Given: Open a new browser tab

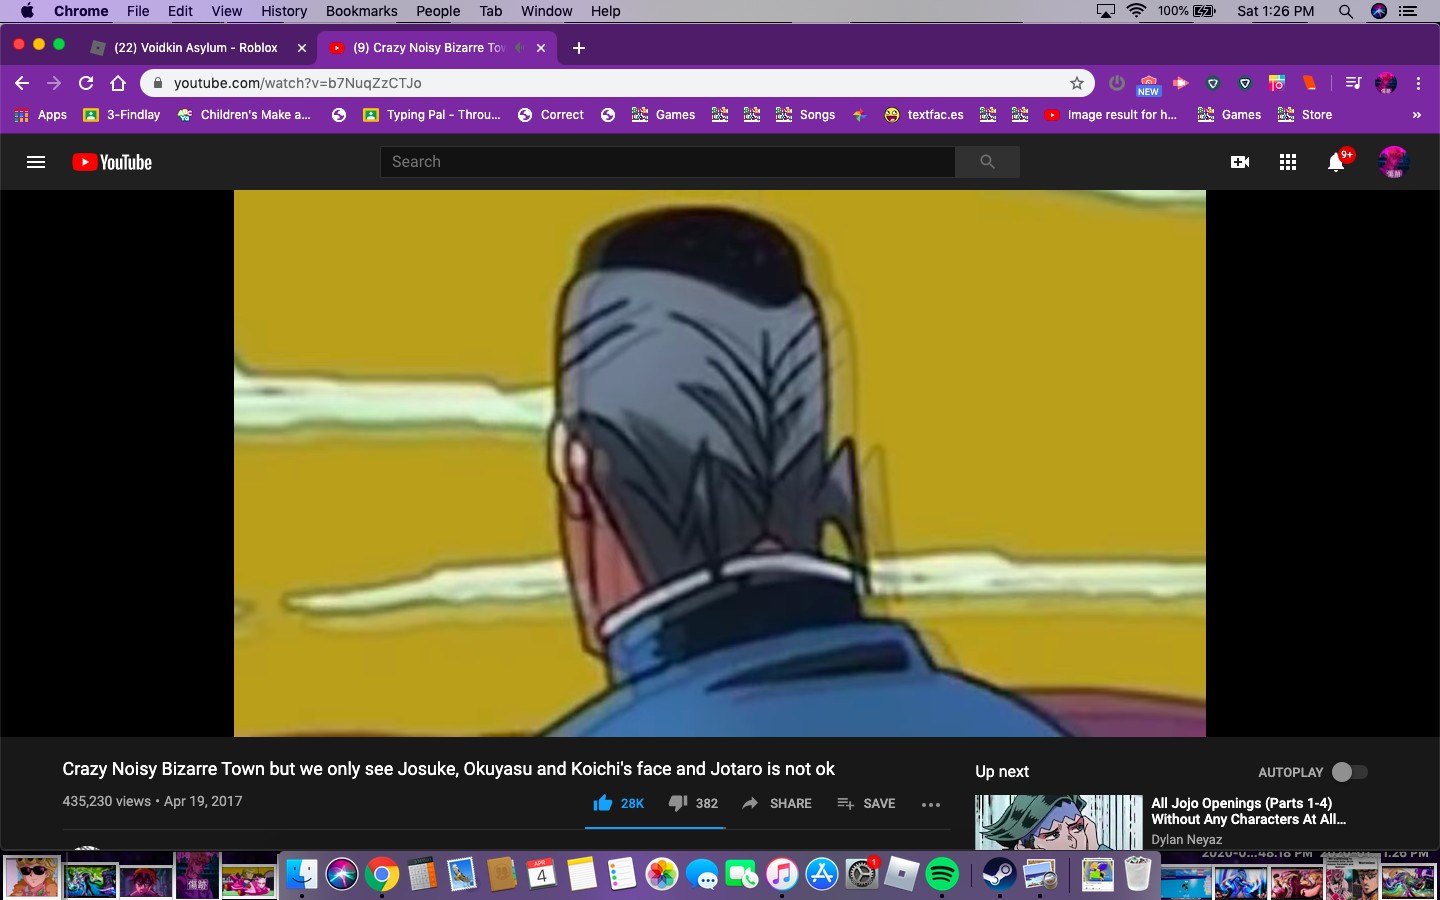Looking at the screenshot, I should click(x=579, y=48).
